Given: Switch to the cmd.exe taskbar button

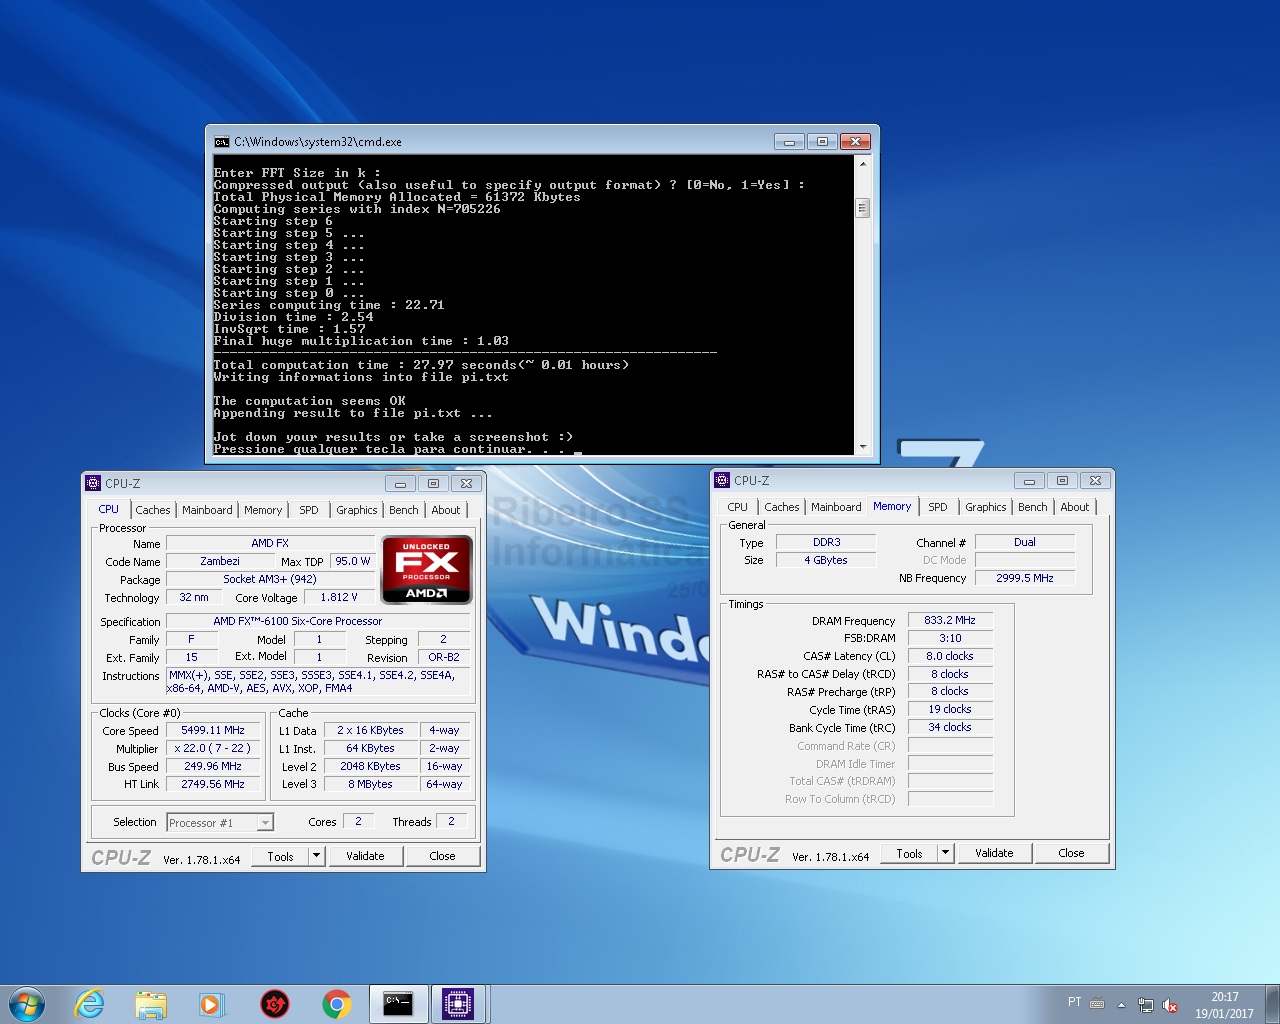Looking at the screenshot, I should (398, 1004).
